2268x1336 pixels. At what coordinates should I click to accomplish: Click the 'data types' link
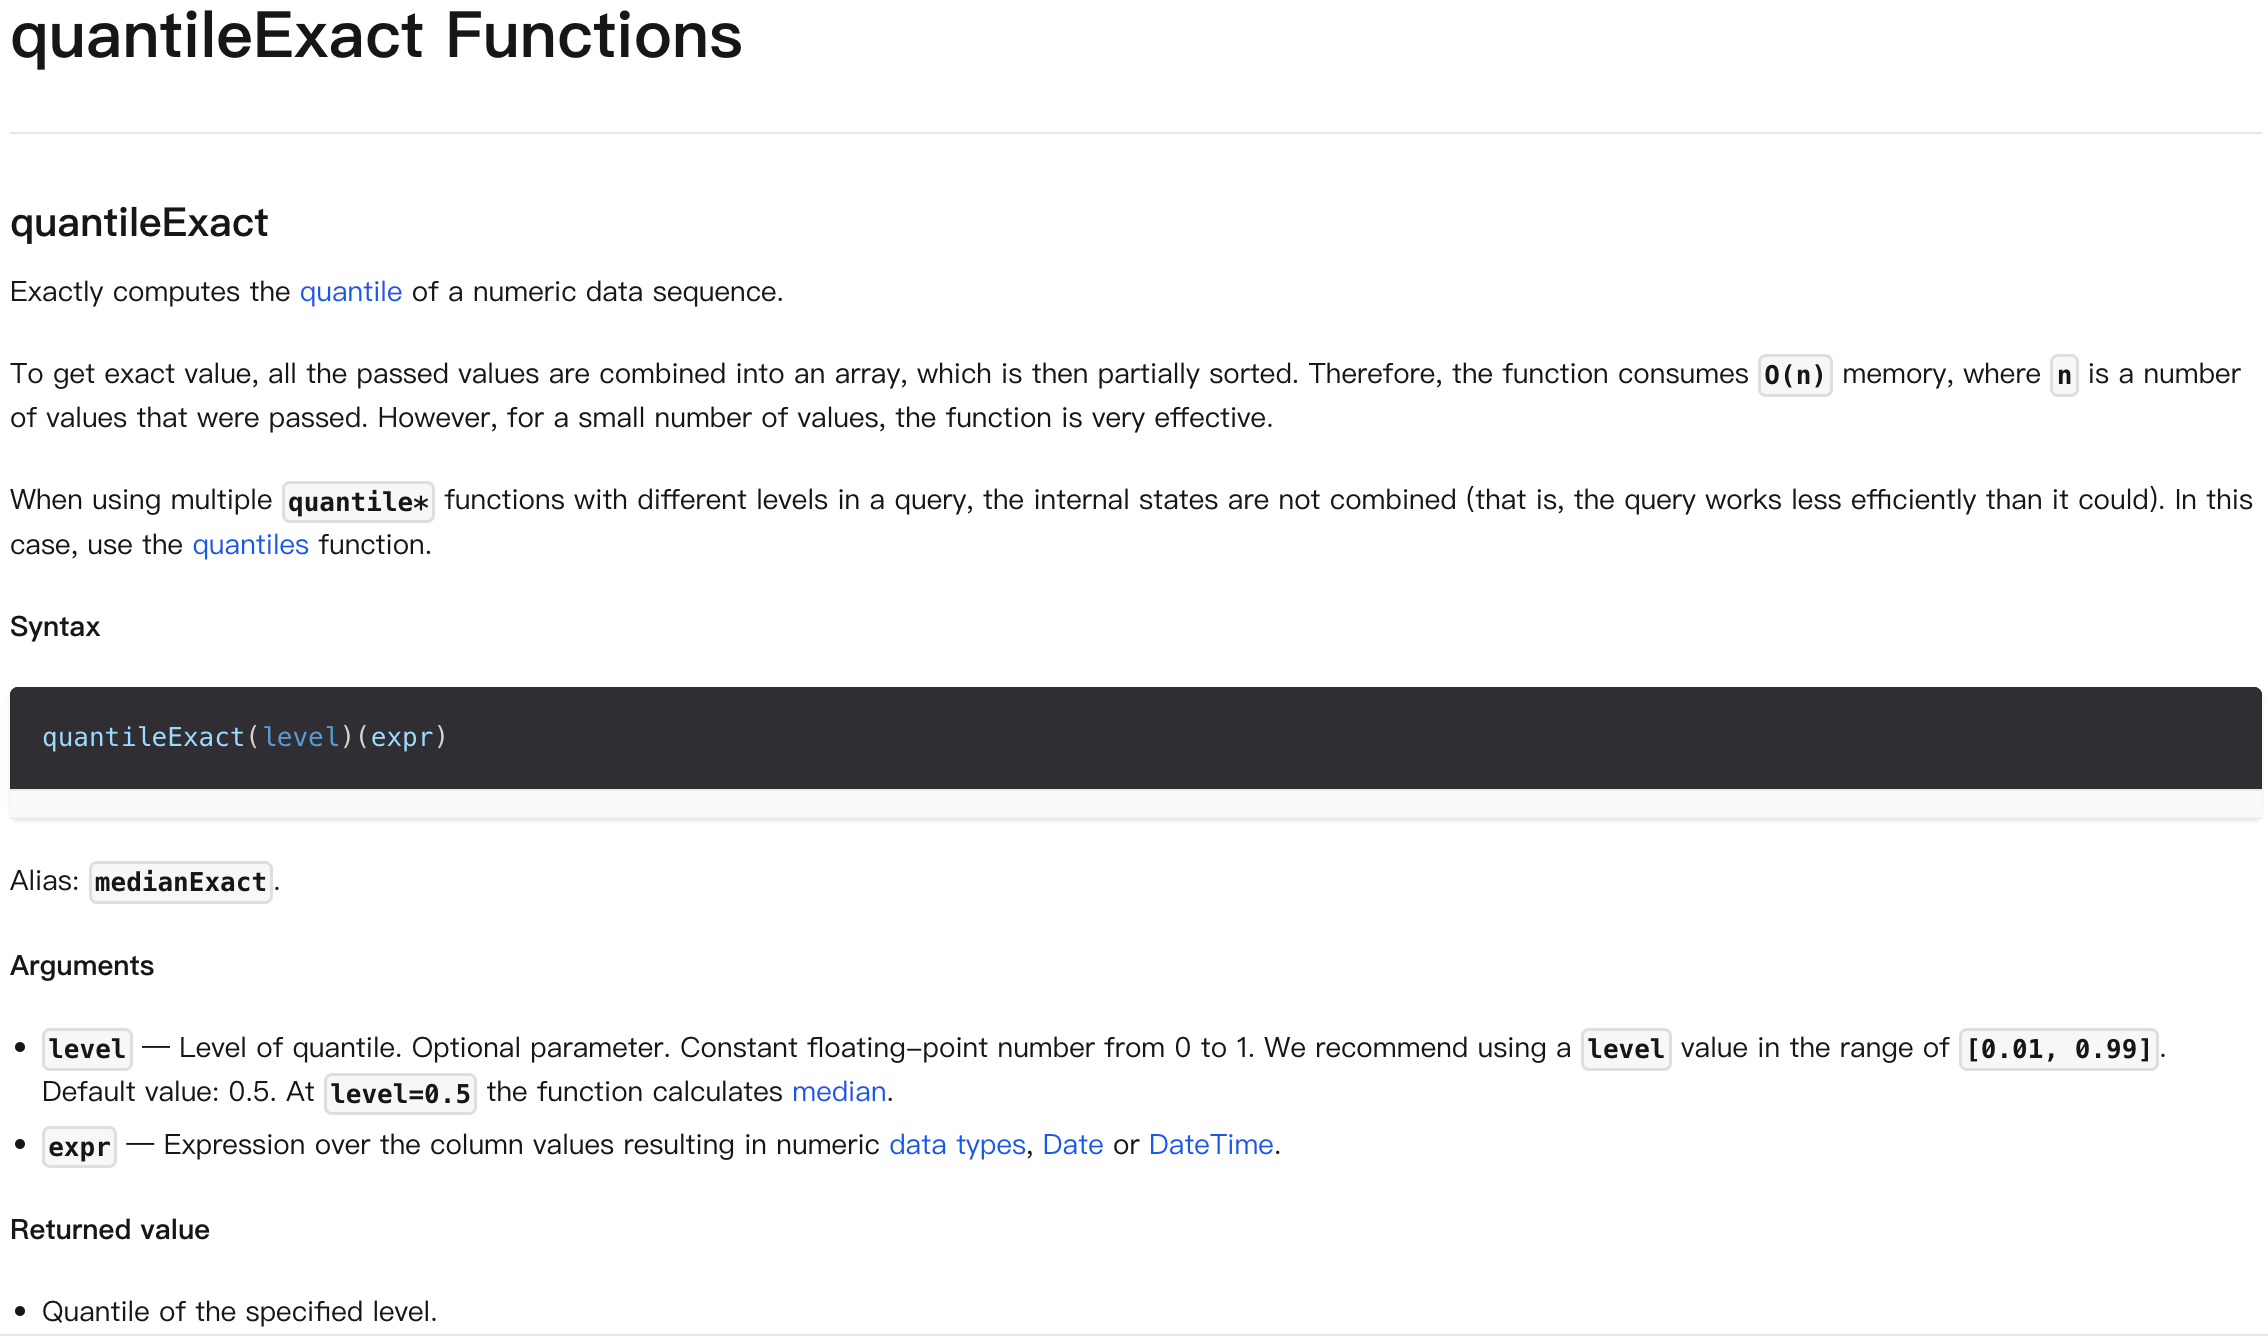(x=957, y=1145)
